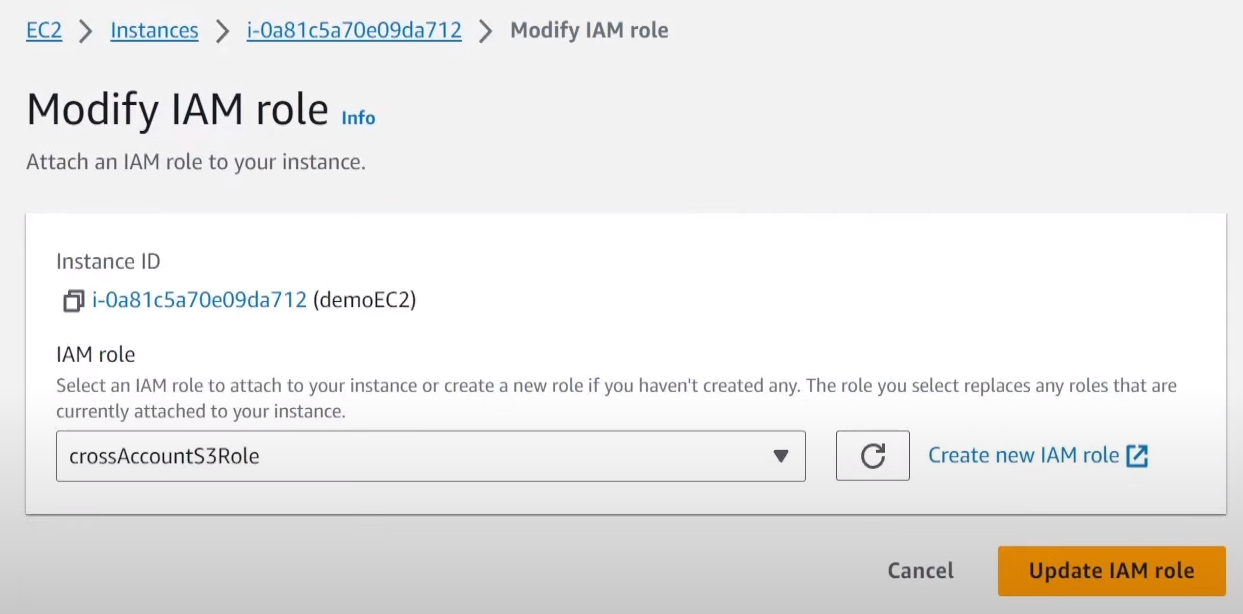Image resolution: width=1243 pixels, height=614 pixels.
Task: Click the Modify IAM role page heading
Action: pyautogui.click(x=177, y=109)
